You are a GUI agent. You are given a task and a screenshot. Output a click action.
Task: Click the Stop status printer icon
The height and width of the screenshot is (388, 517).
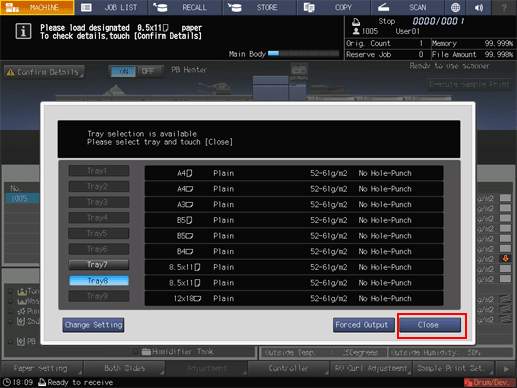point(356,22)
